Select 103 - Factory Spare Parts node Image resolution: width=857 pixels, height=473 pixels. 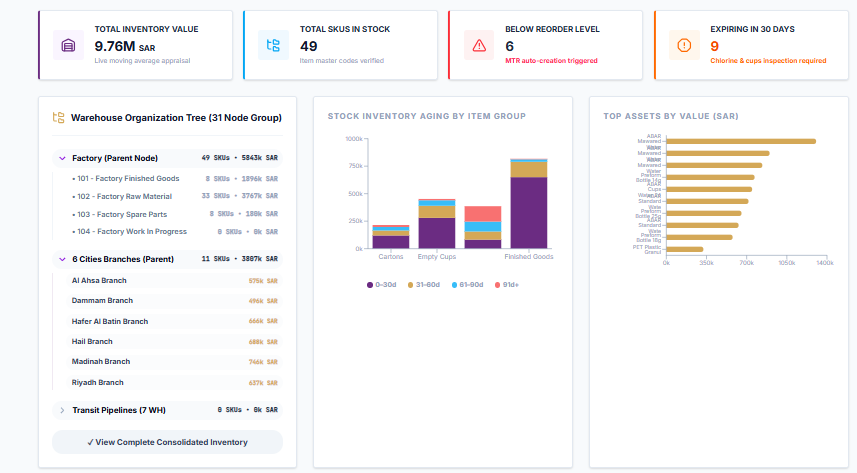[167, 214]
